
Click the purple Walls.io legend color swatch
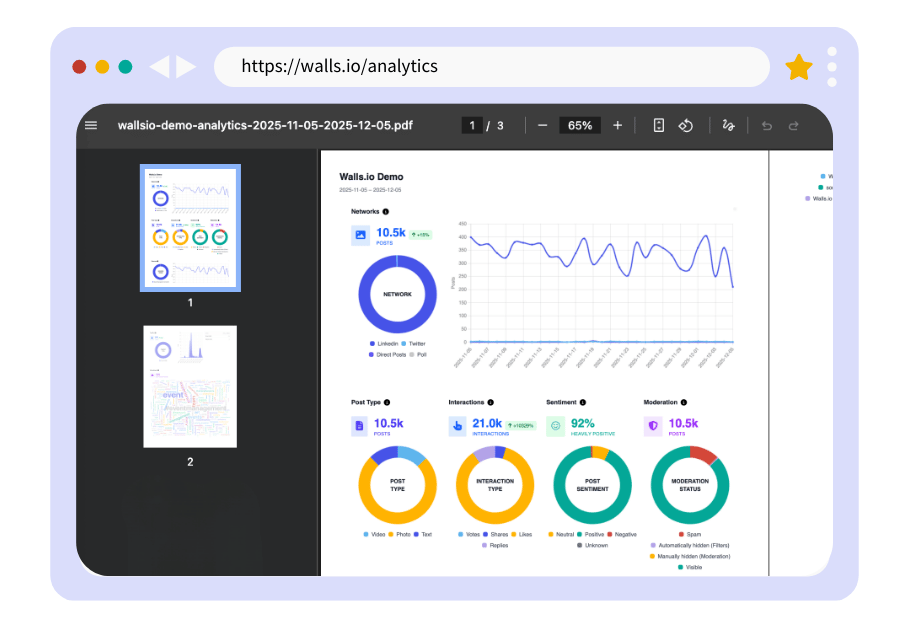pyautogui.click(x=807, y=198)
